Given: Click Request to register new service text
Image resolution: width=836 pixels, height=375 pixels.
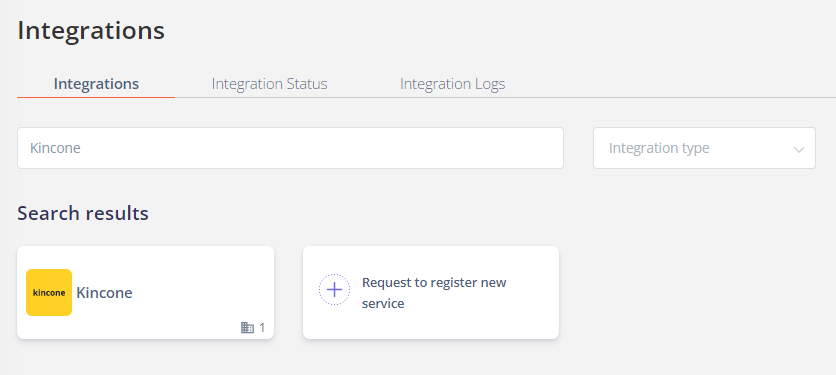Looking at the screenshot, I should (x=434, y=293).
